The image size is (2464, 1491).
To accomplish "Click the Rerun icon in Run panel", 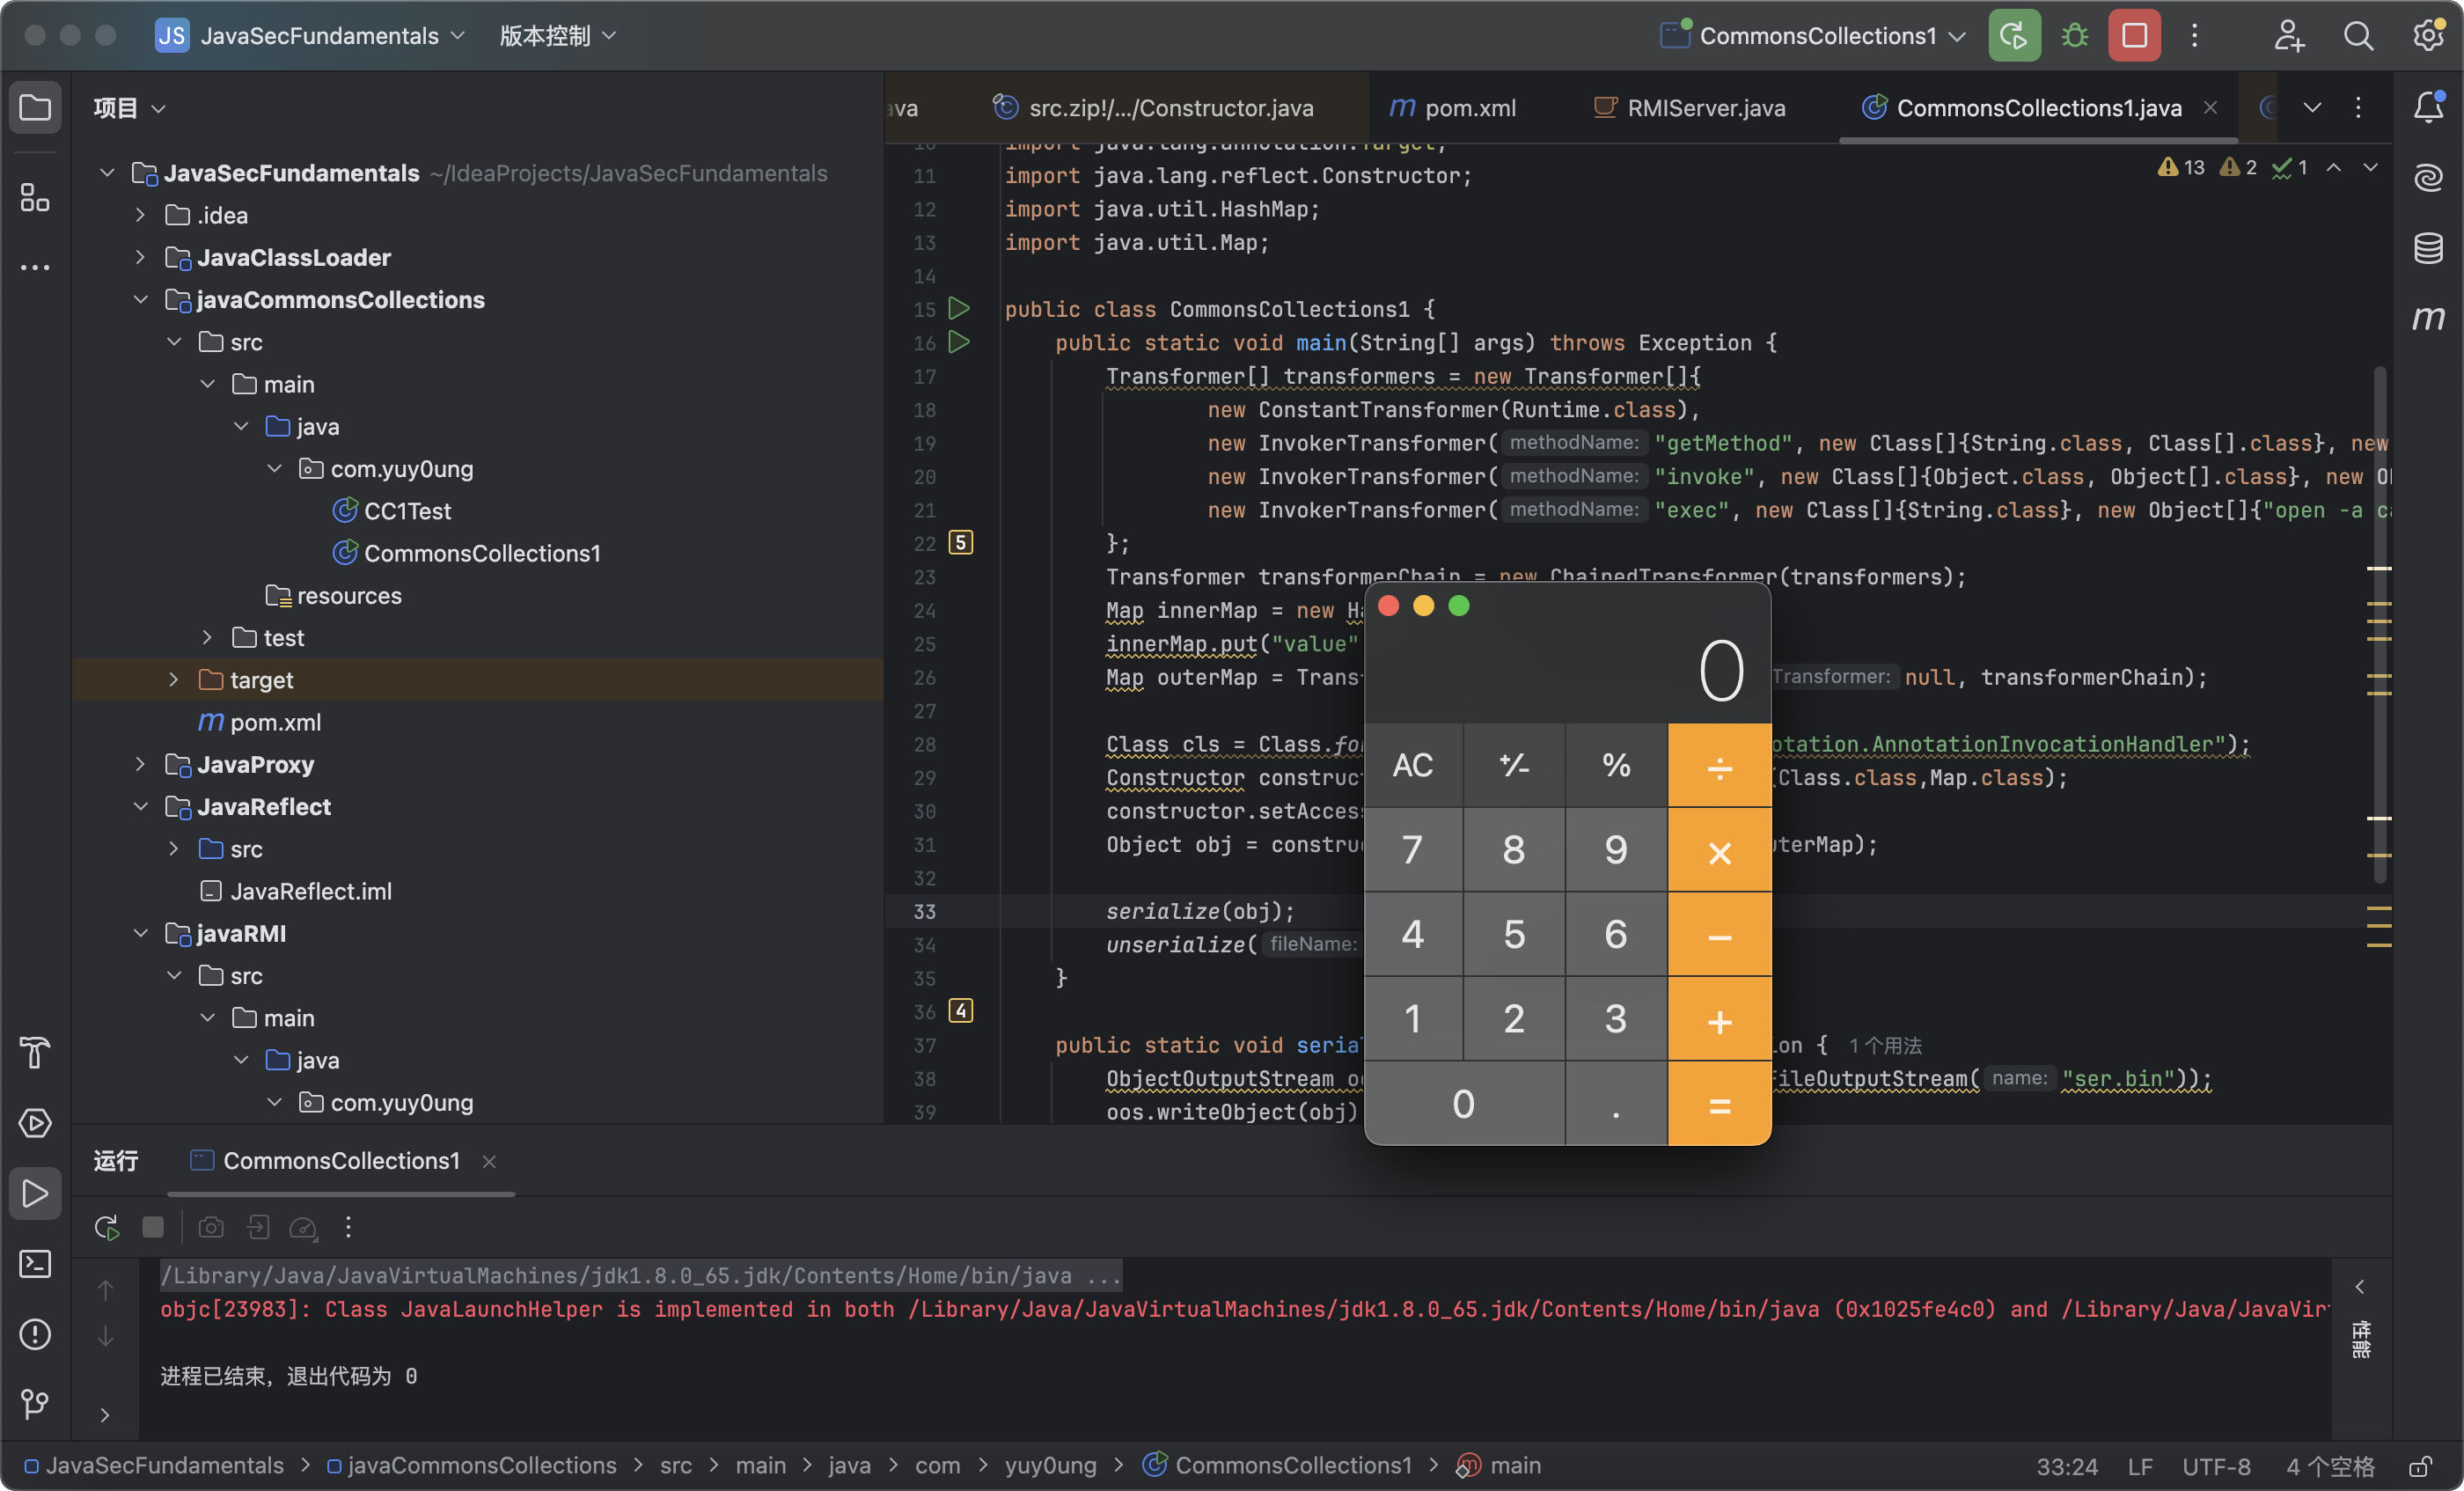I will tap(107, 1227).
